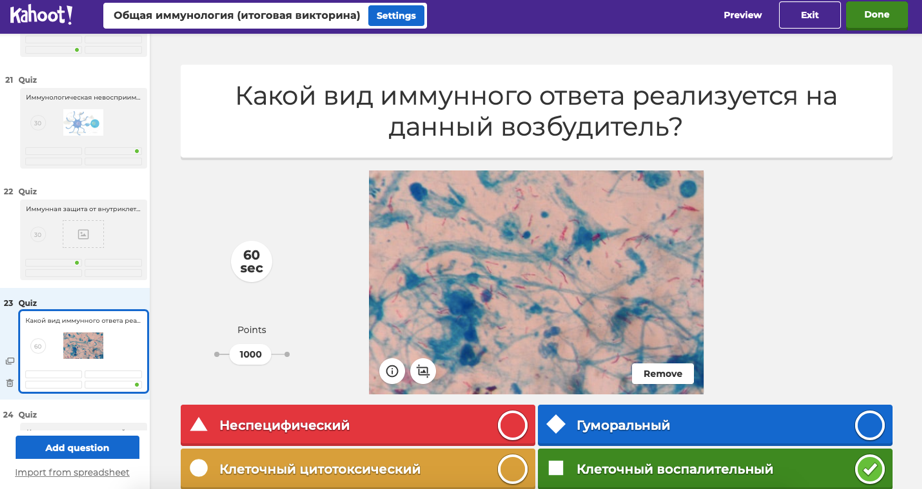Duplicate question 23 using the copy icon
The height and width of the screenshot is (489, 922).
pyautogui.click(x=10, y=361)
